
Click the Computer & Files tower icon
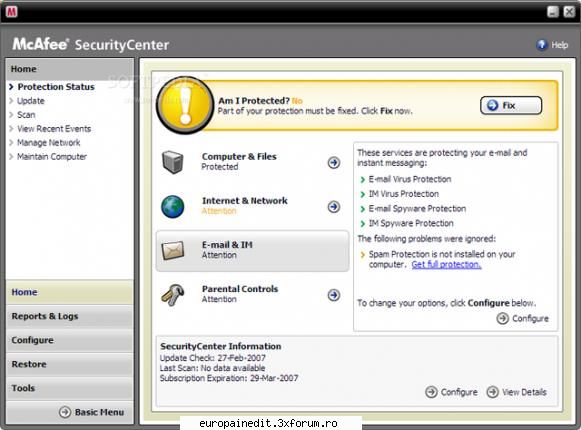(x=173, y=162)
